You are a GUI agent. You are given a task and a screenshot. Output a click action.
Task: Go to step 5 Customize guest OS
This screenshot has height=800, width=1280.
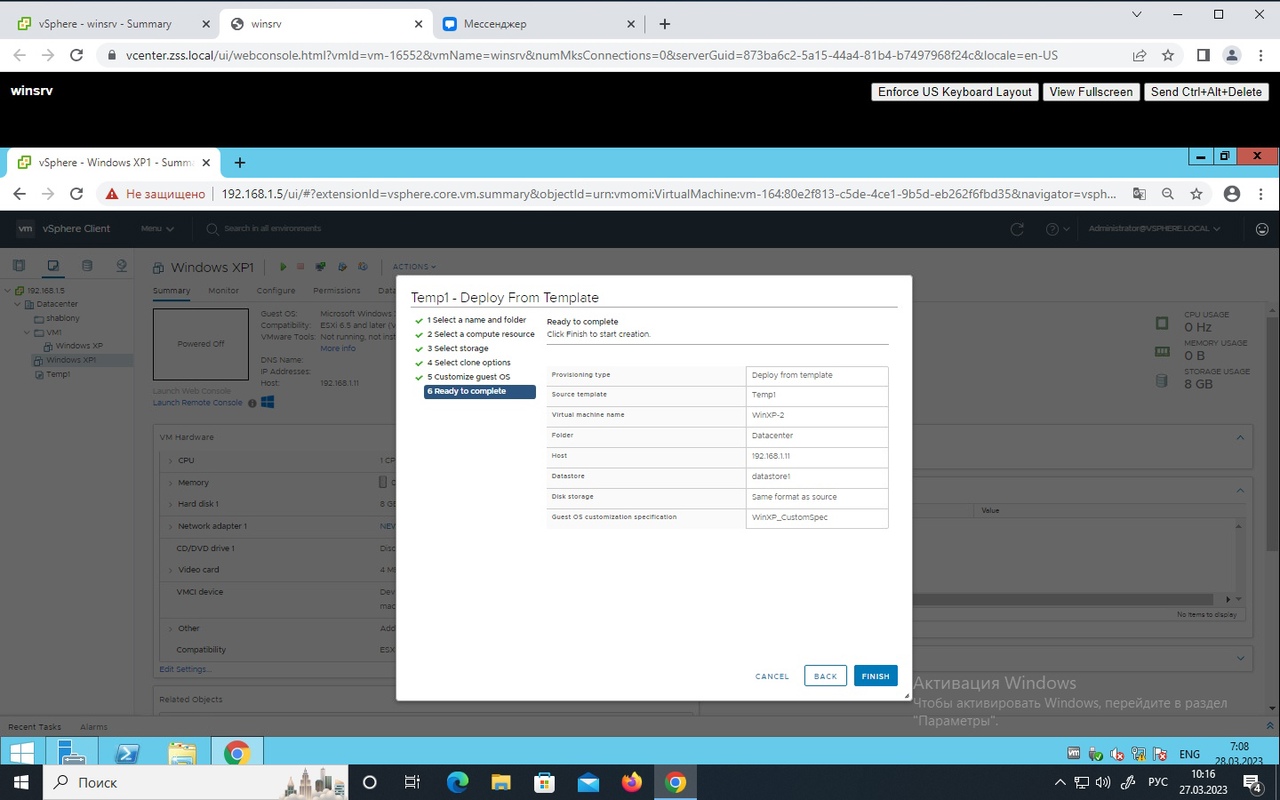click(x=468, y=377)
